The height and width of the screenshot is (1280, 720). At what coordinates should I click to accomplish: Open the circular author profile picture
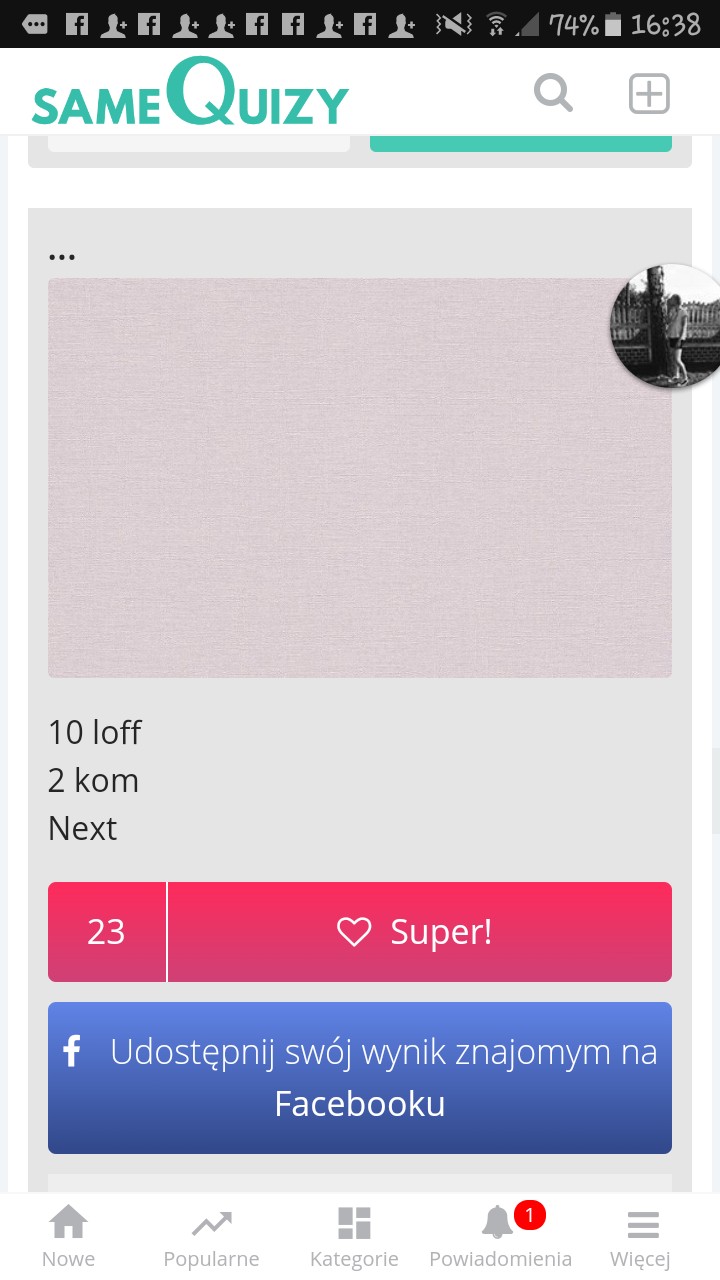[x=666, y=326]
